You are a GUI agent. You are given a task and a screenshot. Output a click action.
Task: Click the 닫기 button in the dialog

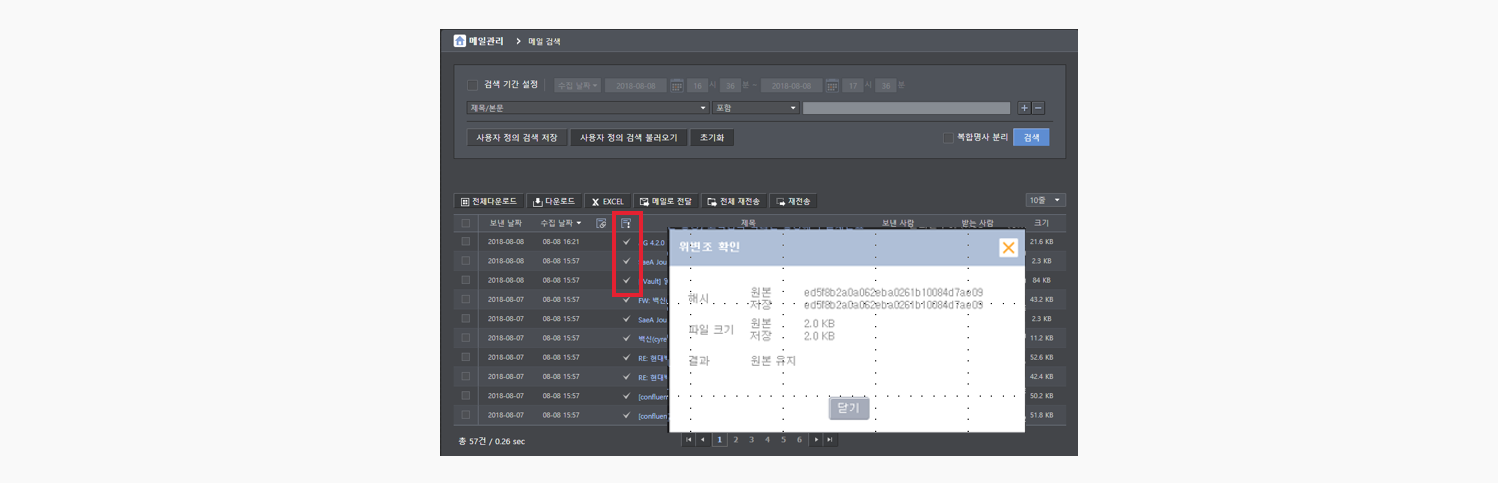(x=849, y=408)
